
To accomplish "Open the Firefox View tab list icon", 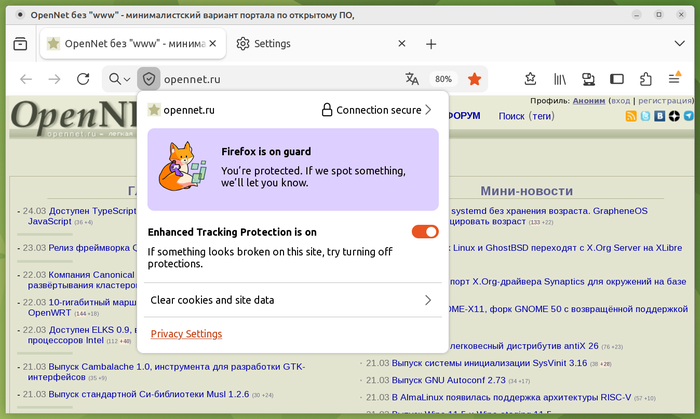I will 20,44.
